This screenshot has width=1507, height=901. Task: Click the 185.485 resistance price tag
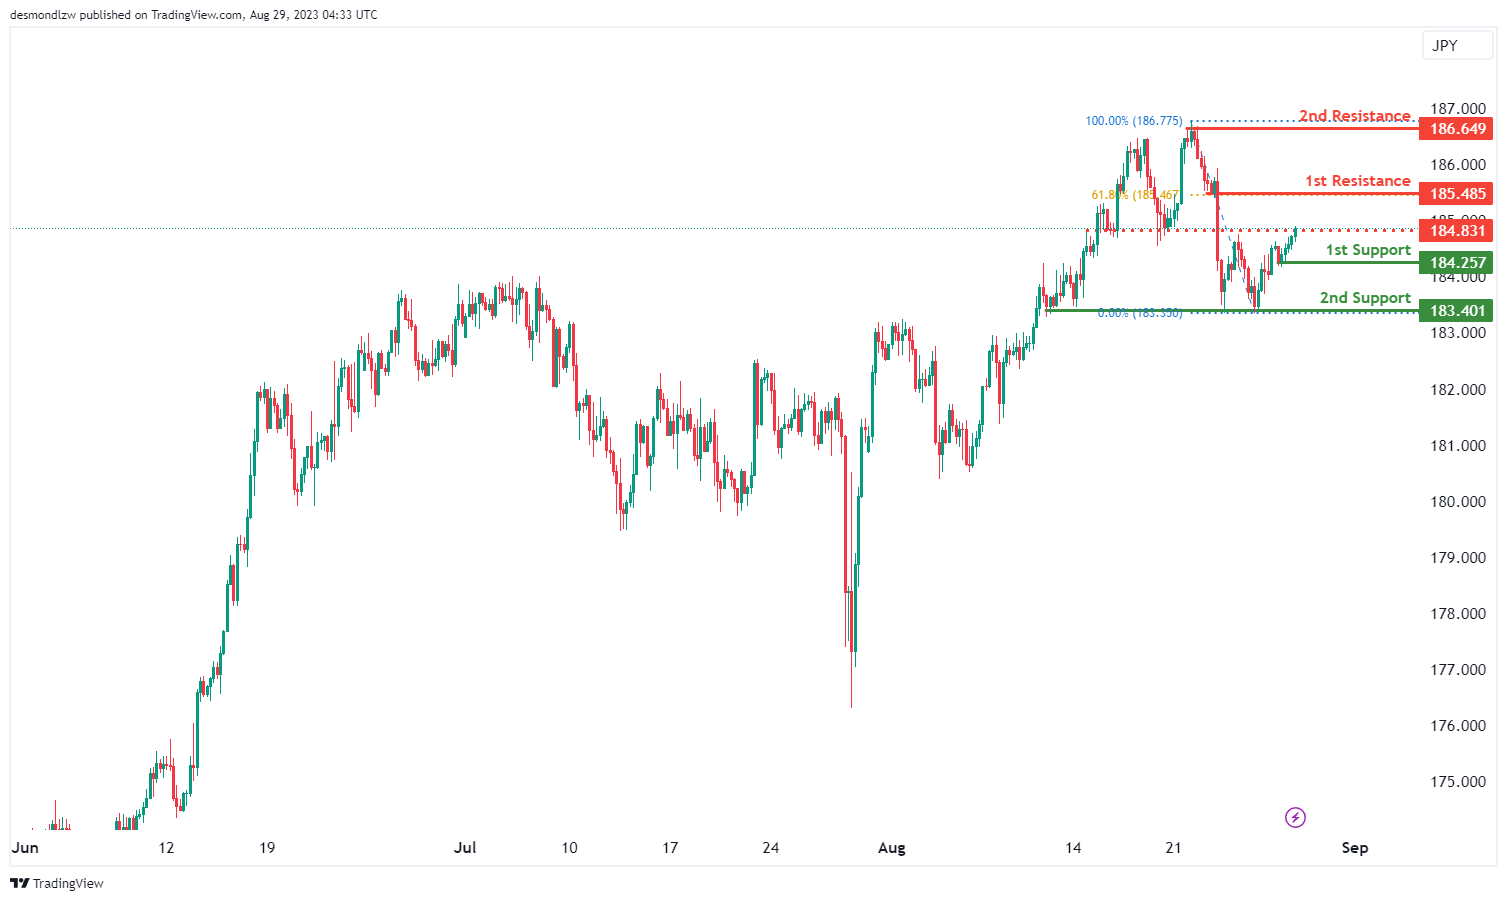(x=1456, y=194)
